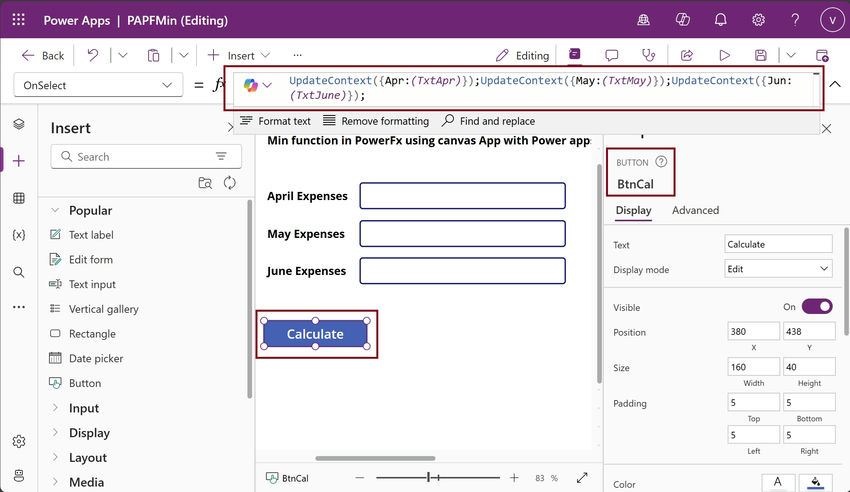Open the Search icon in left sidebar

tap(19, 272)
